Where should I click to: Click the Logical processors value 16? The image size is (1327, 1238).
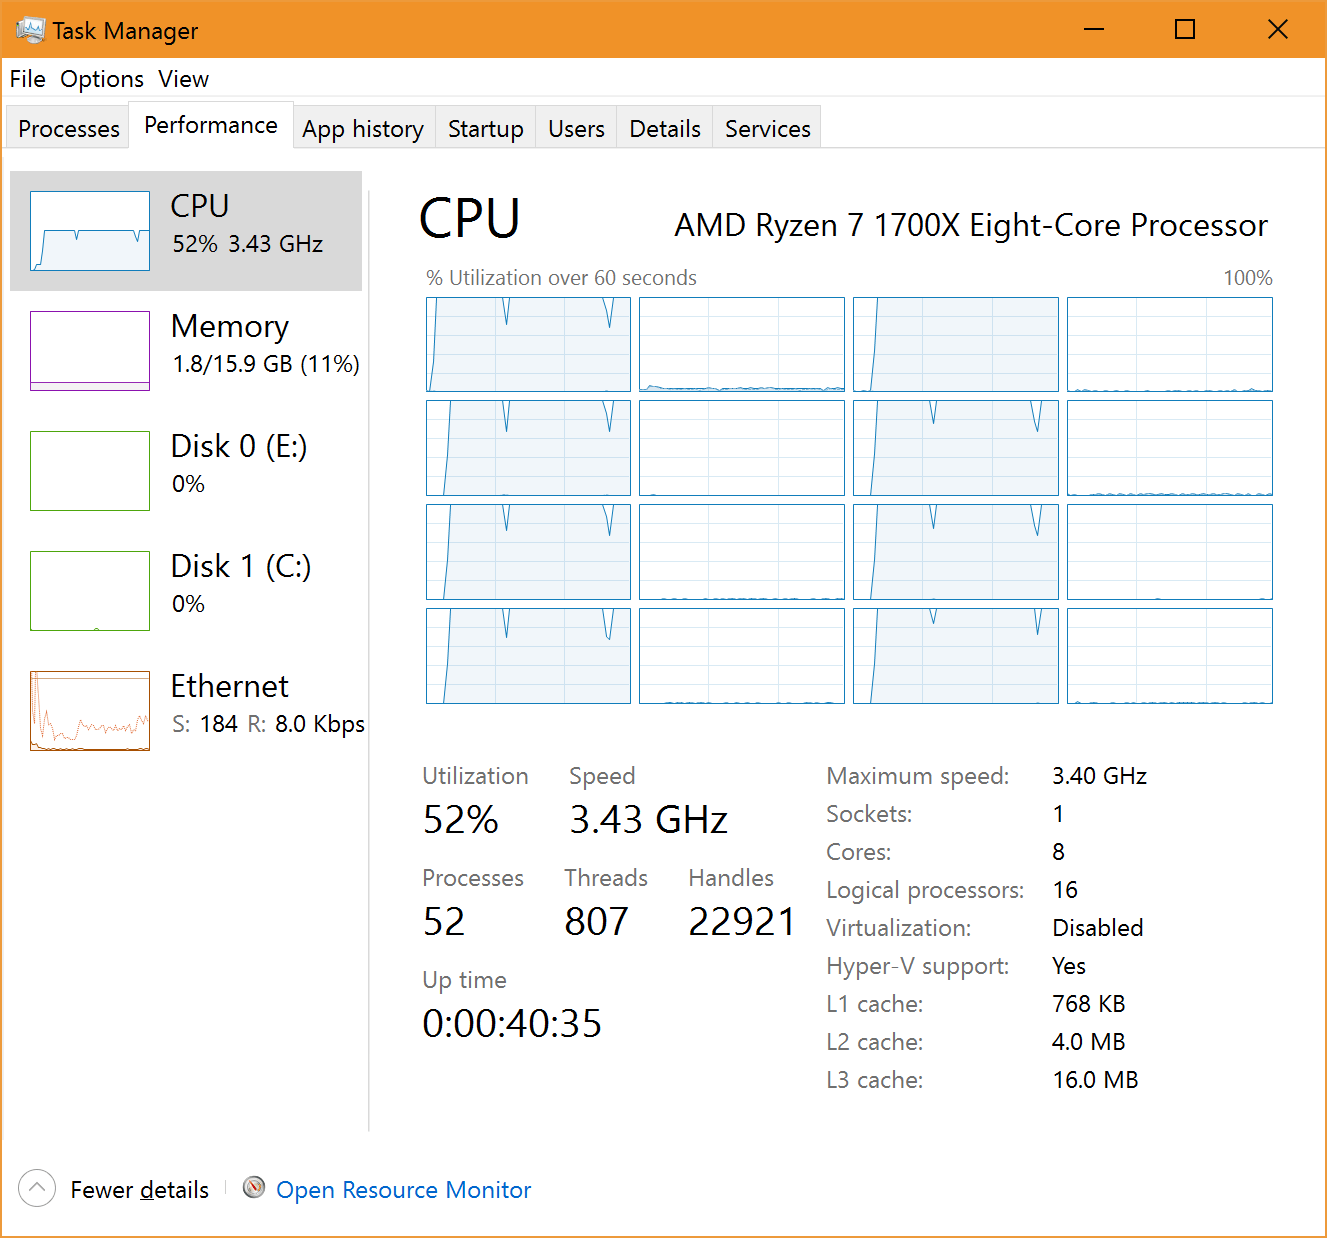click(1065, 890)
